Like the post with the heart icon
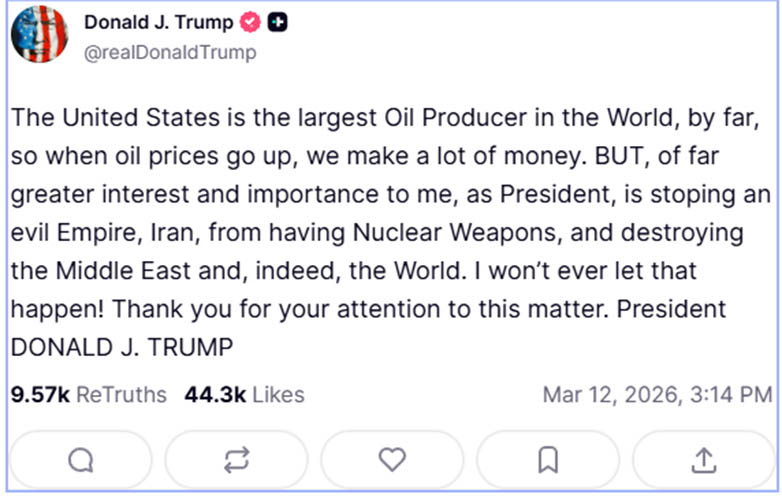The height and width of the screenshot is (498, 782). (392, 460)
